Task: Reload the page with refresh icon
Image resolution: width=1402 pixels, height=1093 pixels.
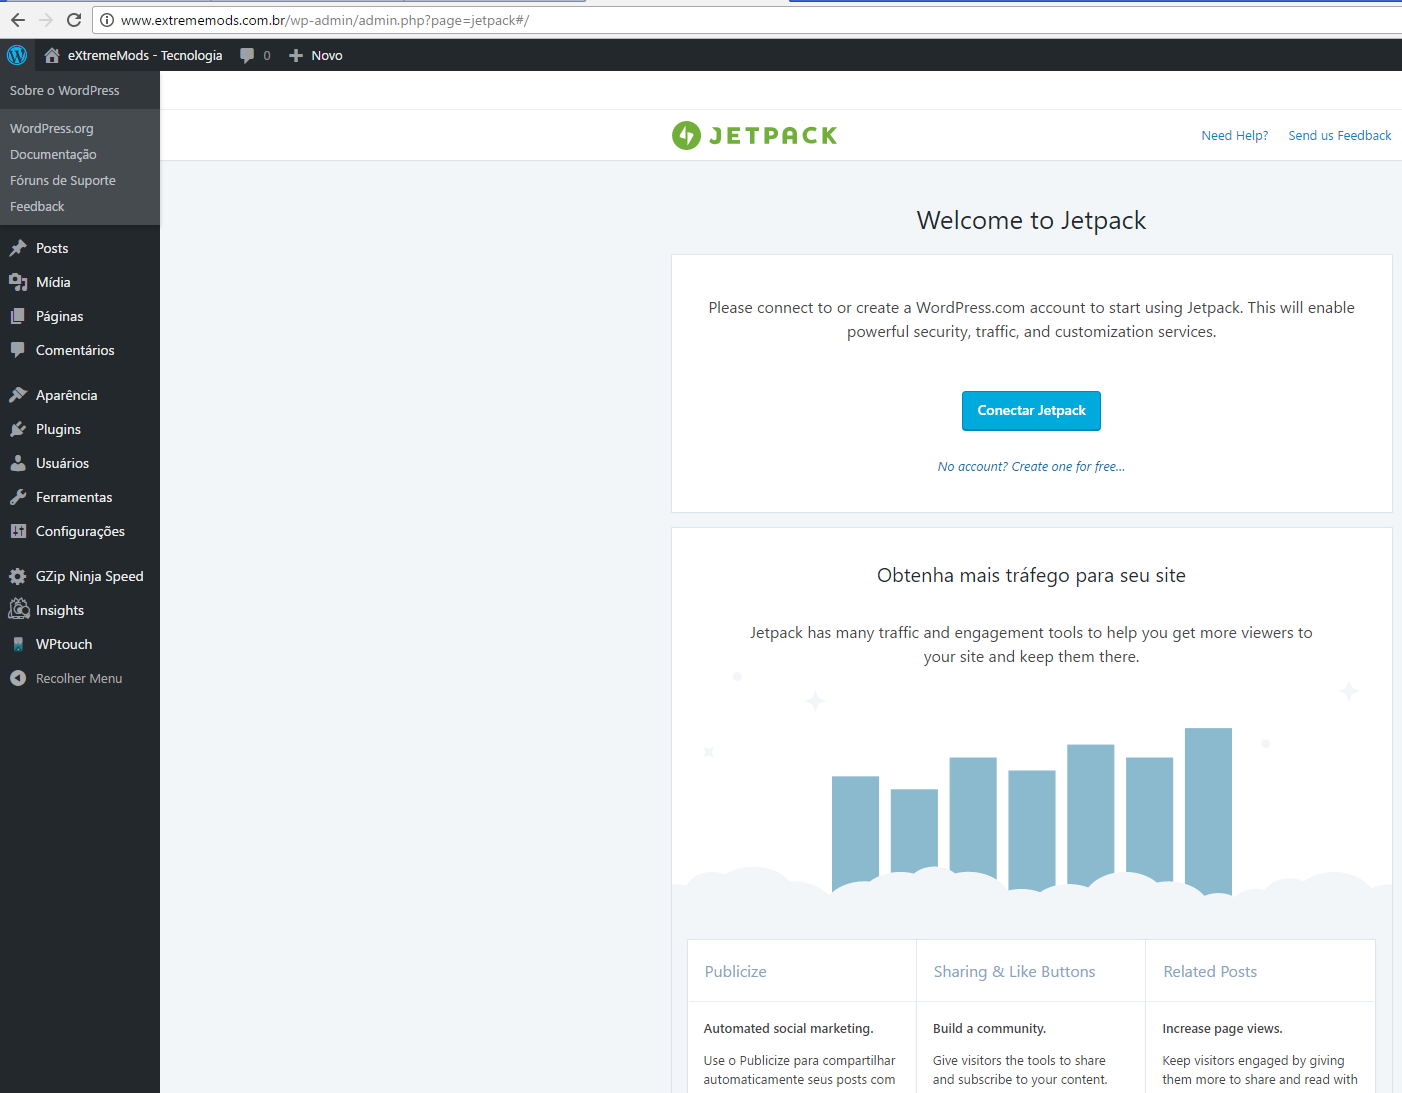Action: pyautogui.click(x=74, y=20)
